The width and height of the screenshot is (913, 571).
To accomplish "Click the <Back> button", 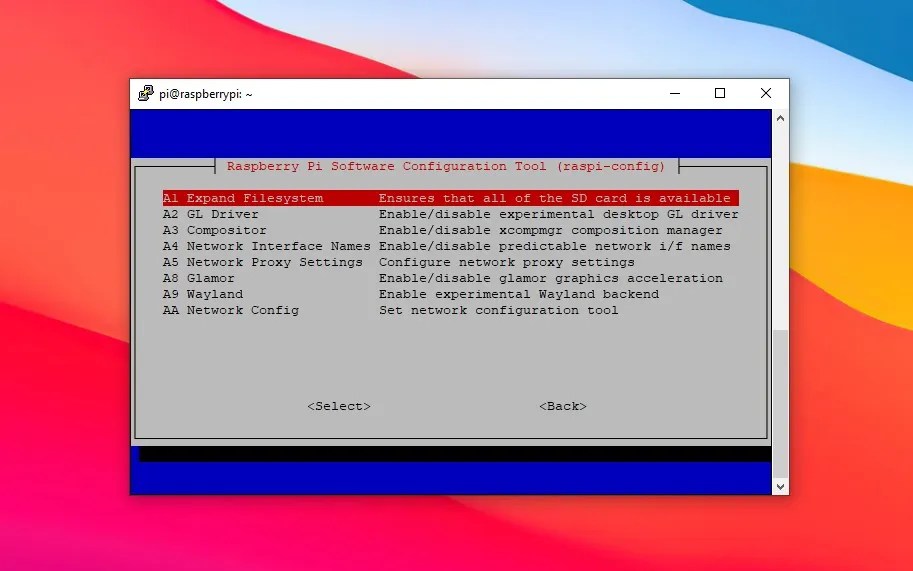I will (562, 406).
